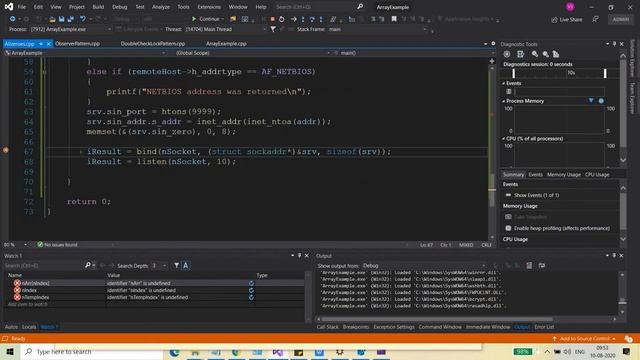Click the Undo toolbar icon
Image resolution: width=640 pixels, height=360 pixels.
tap(83, 19)
